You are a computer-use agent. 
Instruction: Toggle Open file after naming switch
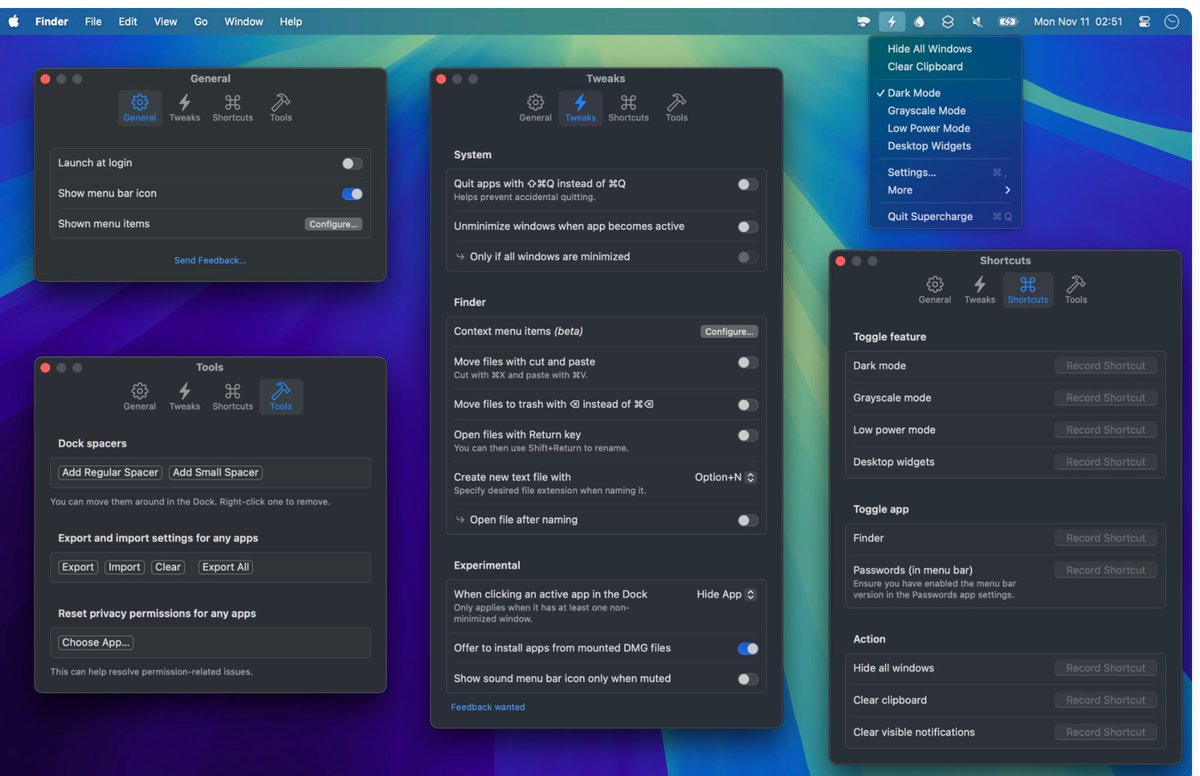click(x=748, y=520)
